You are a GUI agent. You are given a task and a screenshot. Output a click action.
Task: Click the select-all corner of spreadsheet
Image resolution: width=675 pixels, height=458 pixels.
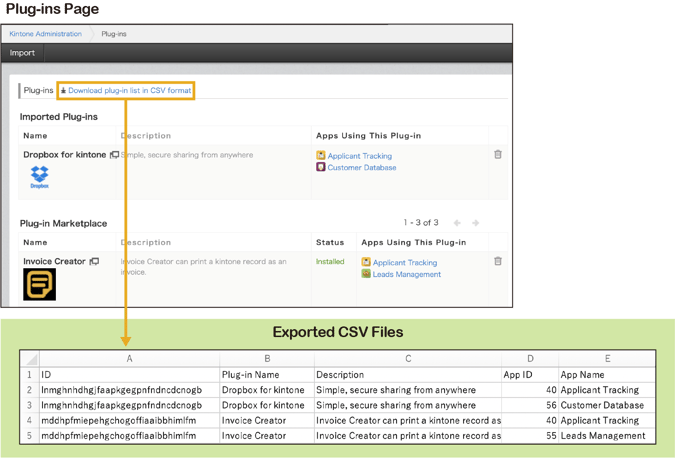tap(30, 359)
